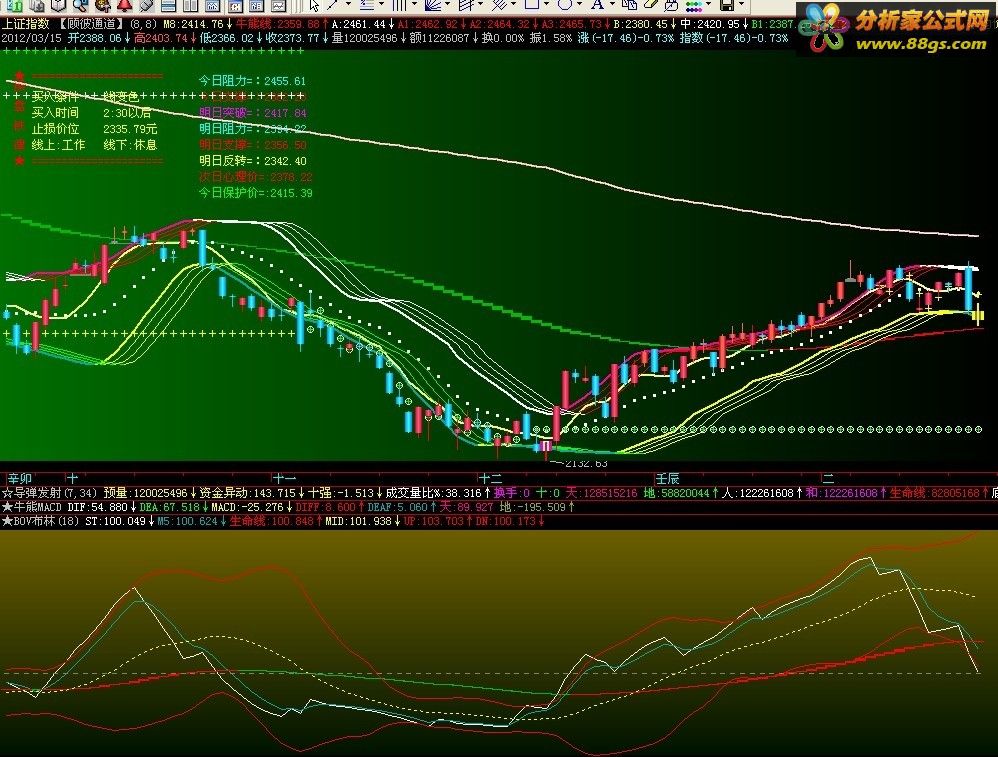
Task: Click the delete drawings pen icon
Action: click(671, 6)
